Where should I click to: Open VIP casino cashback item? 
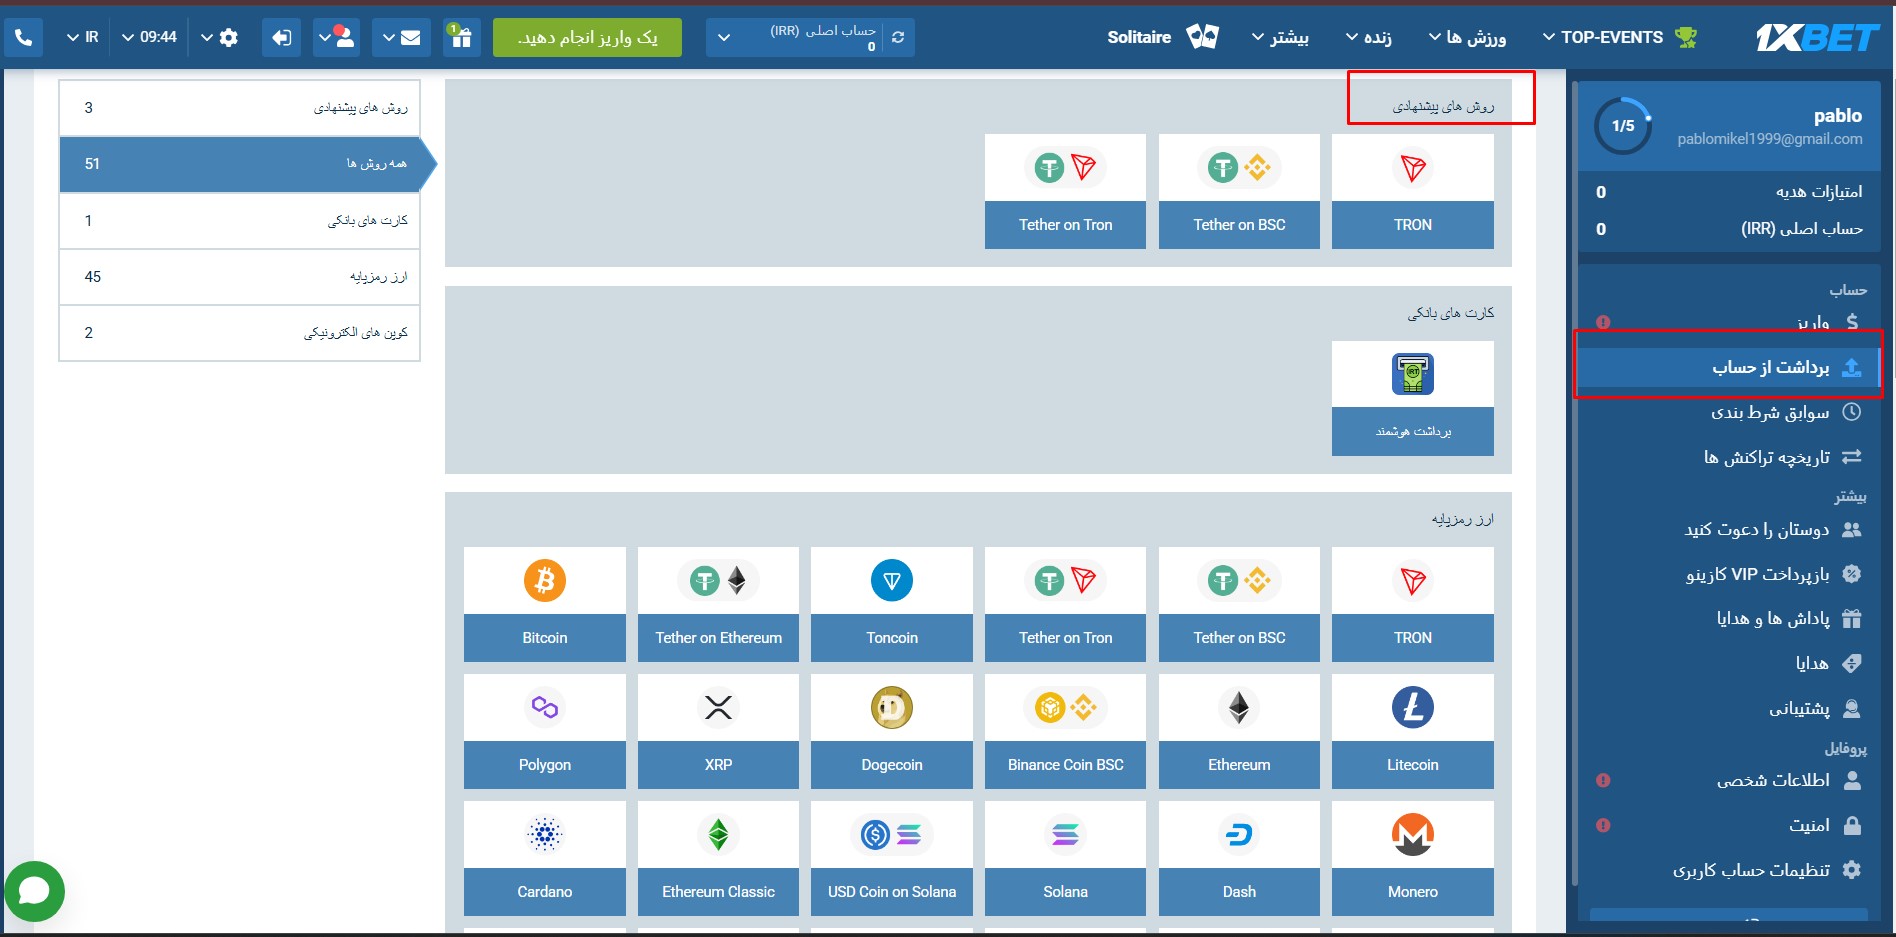tap(1728, 574)
